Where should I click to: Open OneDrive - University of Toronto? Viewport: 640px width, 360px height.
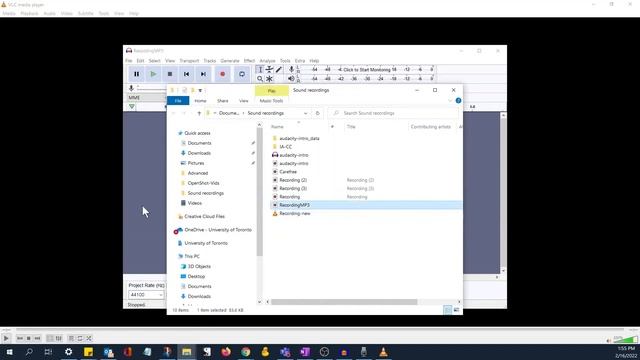click(218, 230)
